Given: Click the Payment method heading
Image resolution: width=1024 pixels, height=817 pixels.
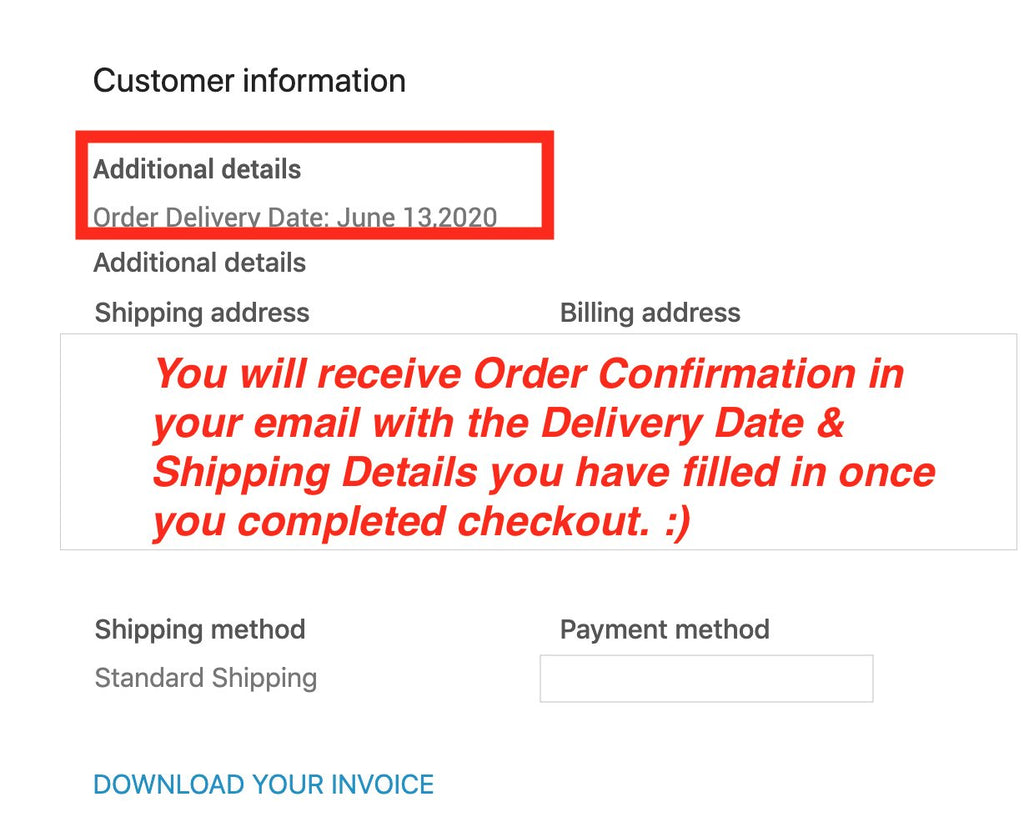Looking at the screenshot, I should point(664,629).
